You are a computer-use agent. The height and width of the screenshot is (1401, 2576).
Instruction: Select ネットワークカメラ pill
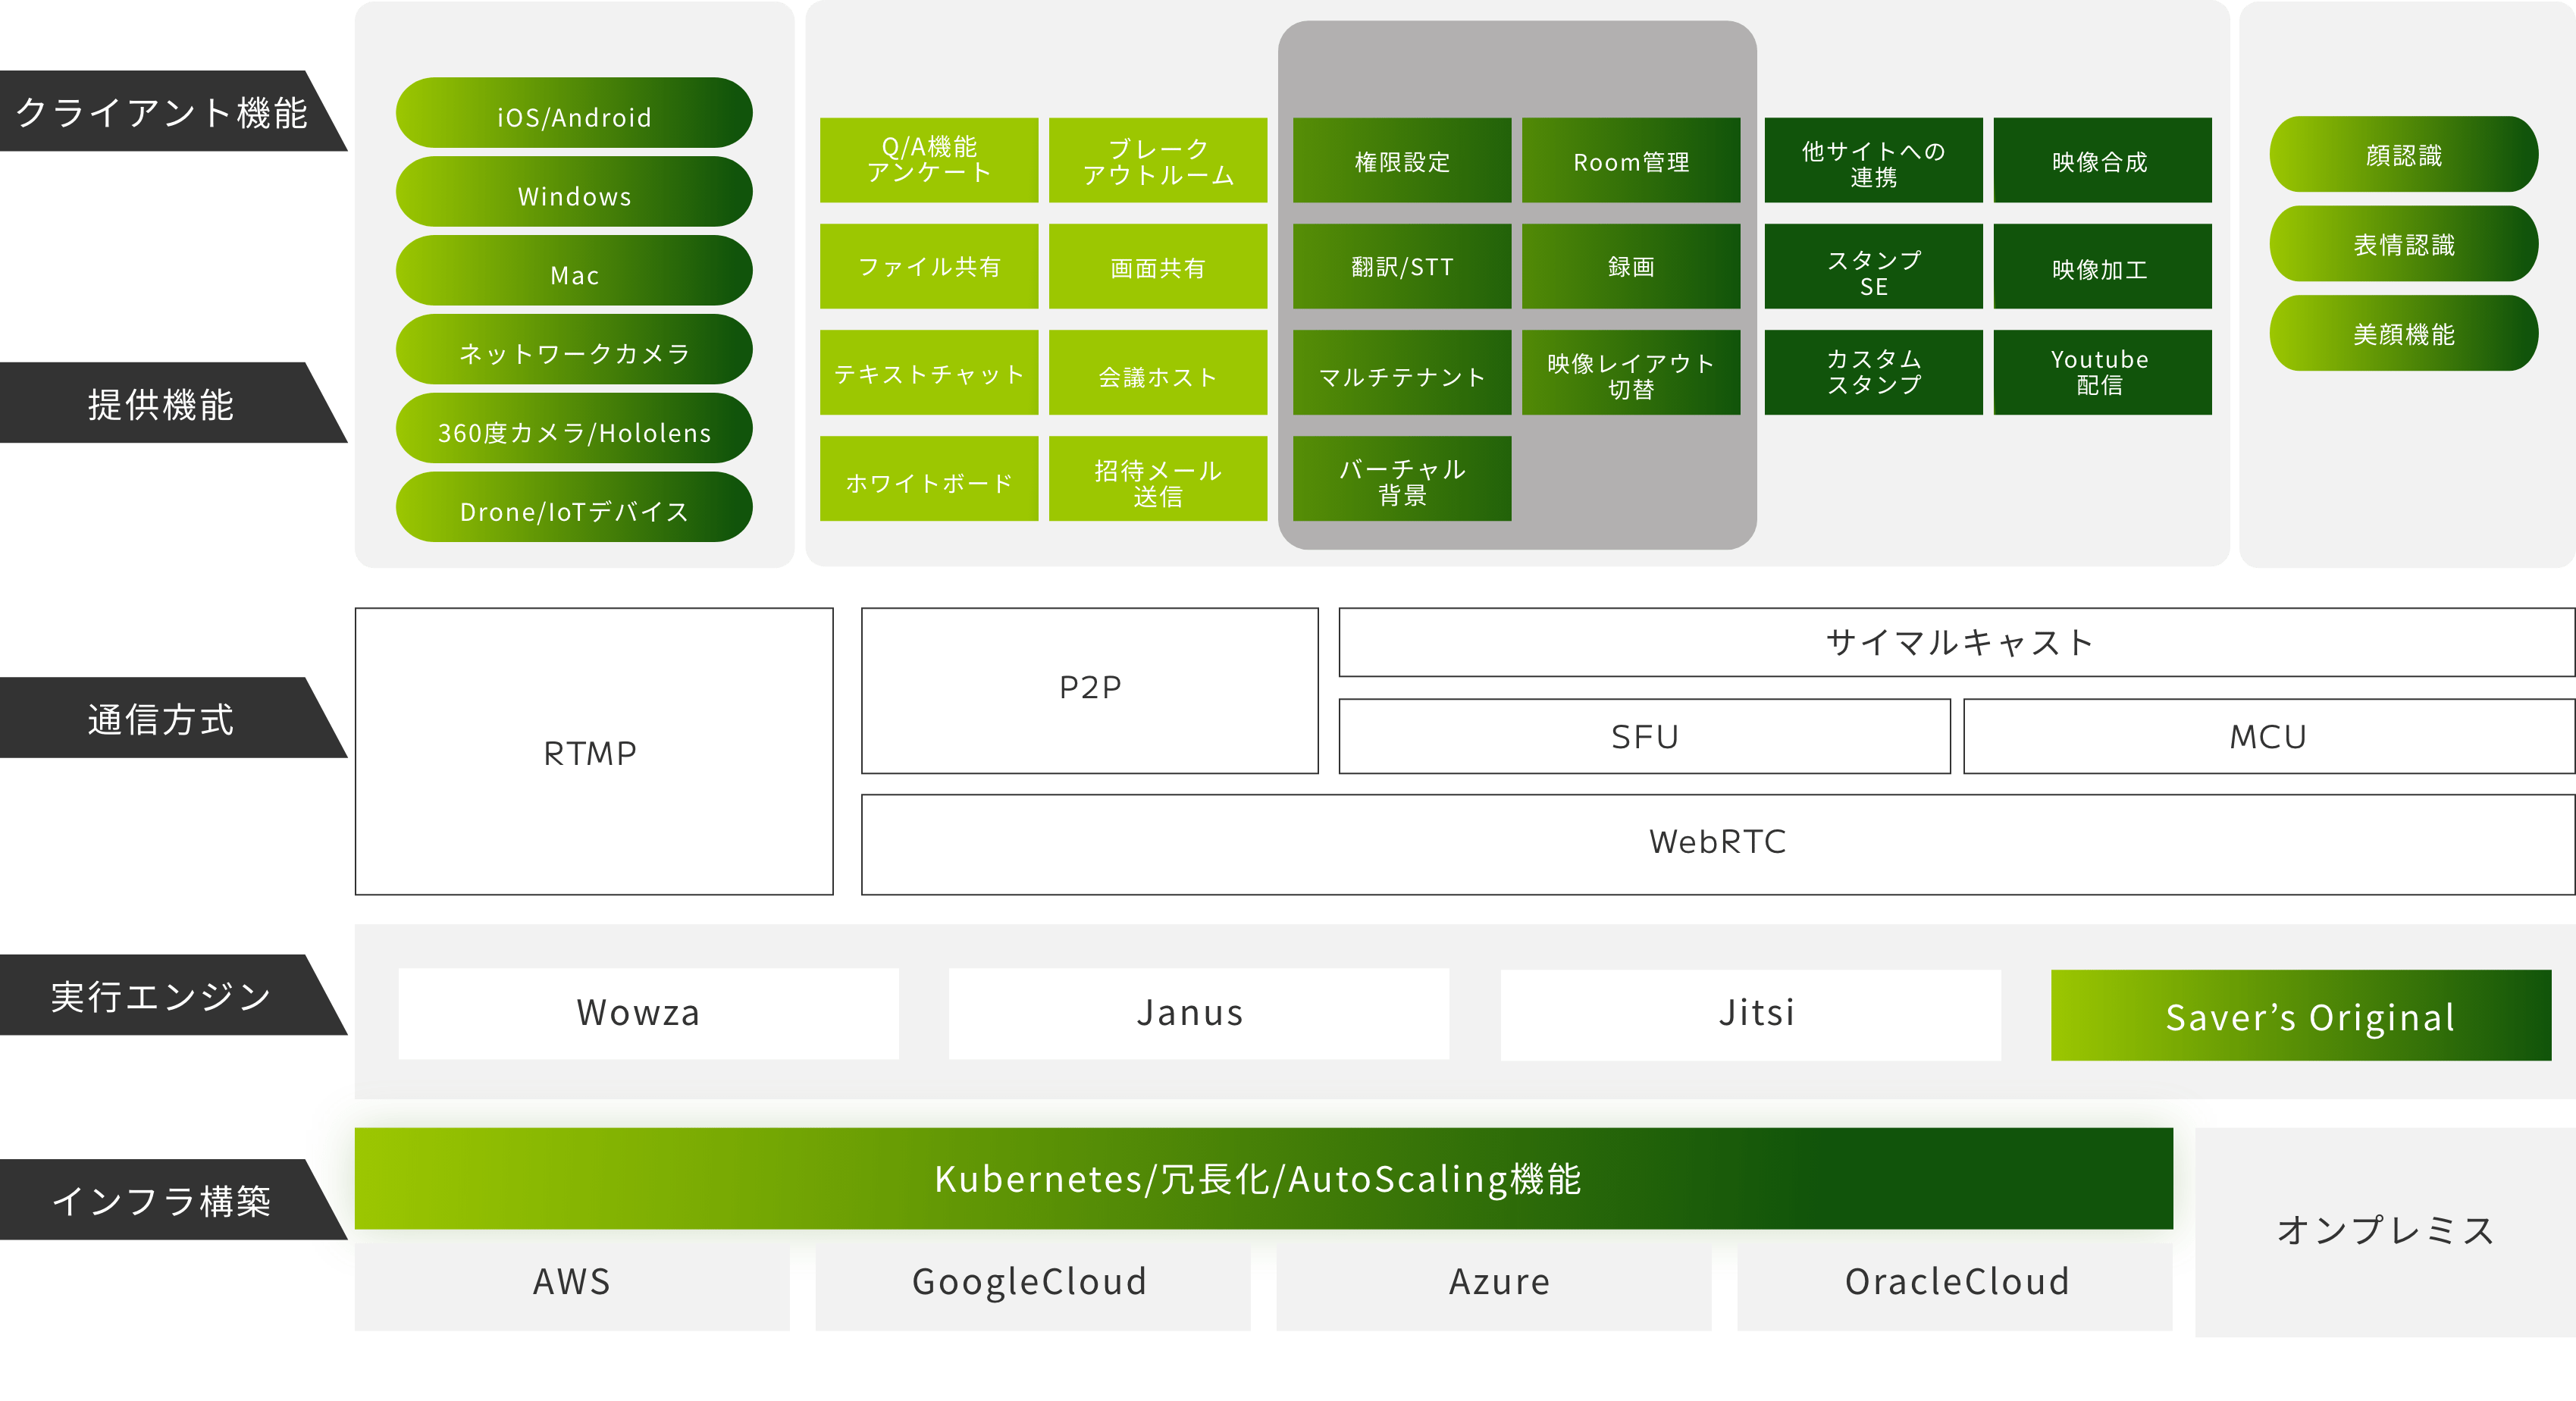(574, 350)
